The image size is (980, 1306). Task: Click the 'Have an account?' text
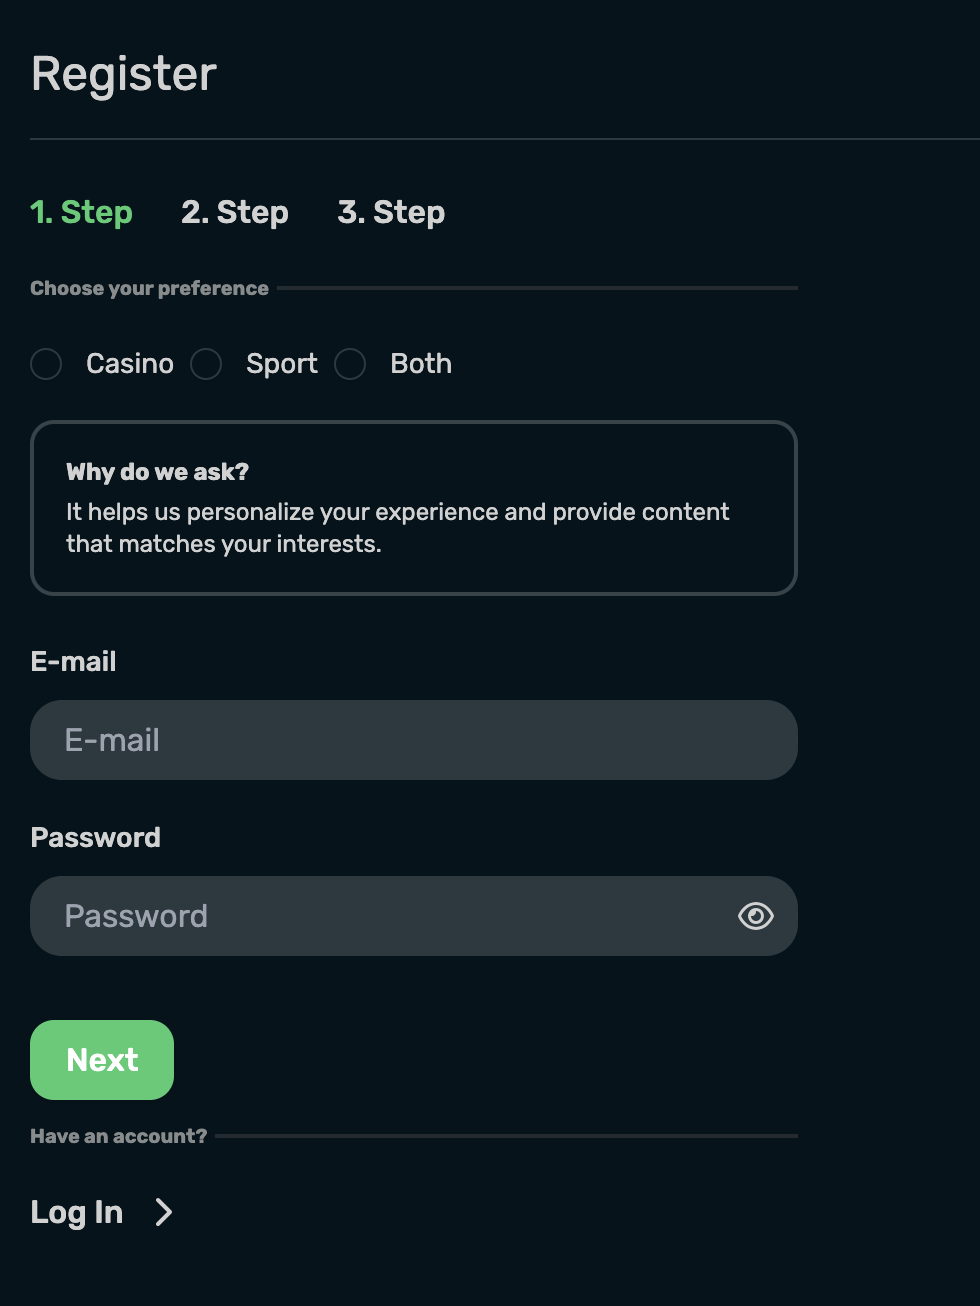tap(119, 1136)
